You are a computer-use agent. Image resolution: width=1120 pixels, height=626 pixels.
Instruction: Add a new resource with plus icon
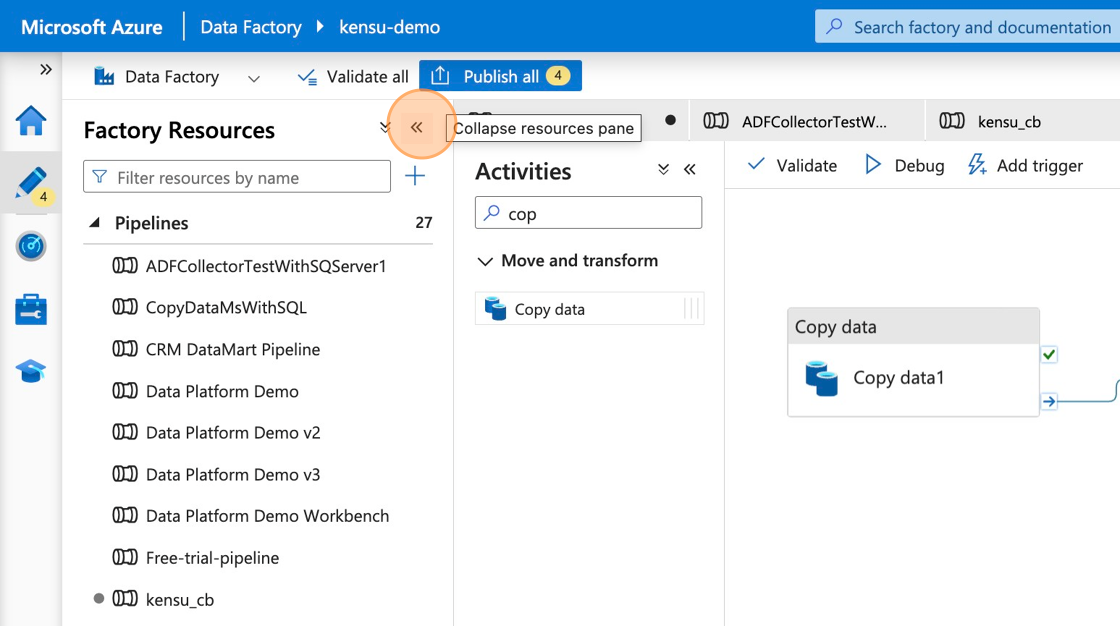point(415,176)
